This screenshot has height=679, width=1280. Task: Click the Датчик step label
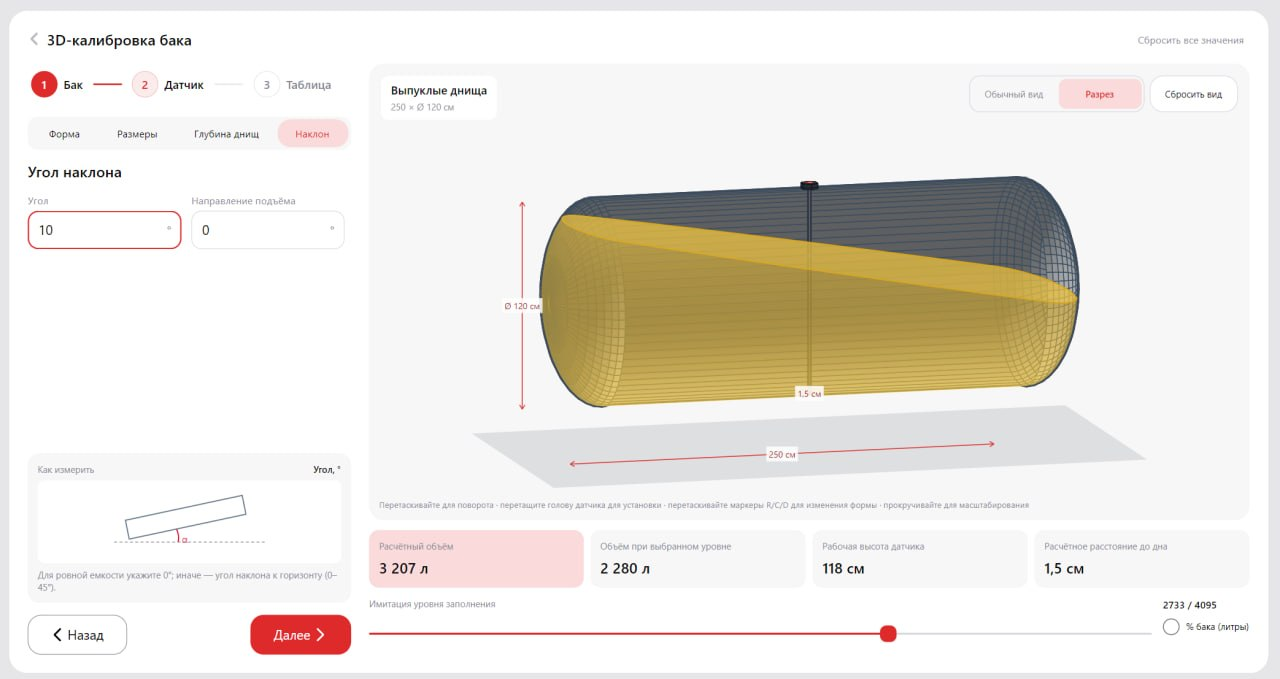tap(184, 85)
